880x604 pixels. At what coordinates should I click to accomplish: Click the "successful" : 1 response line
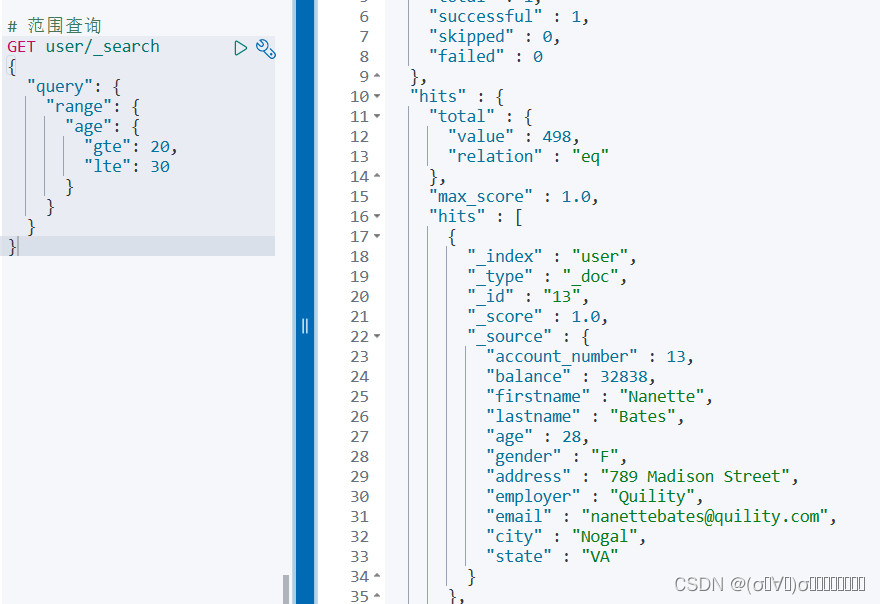pyautogui.click(x=509, y=16)
